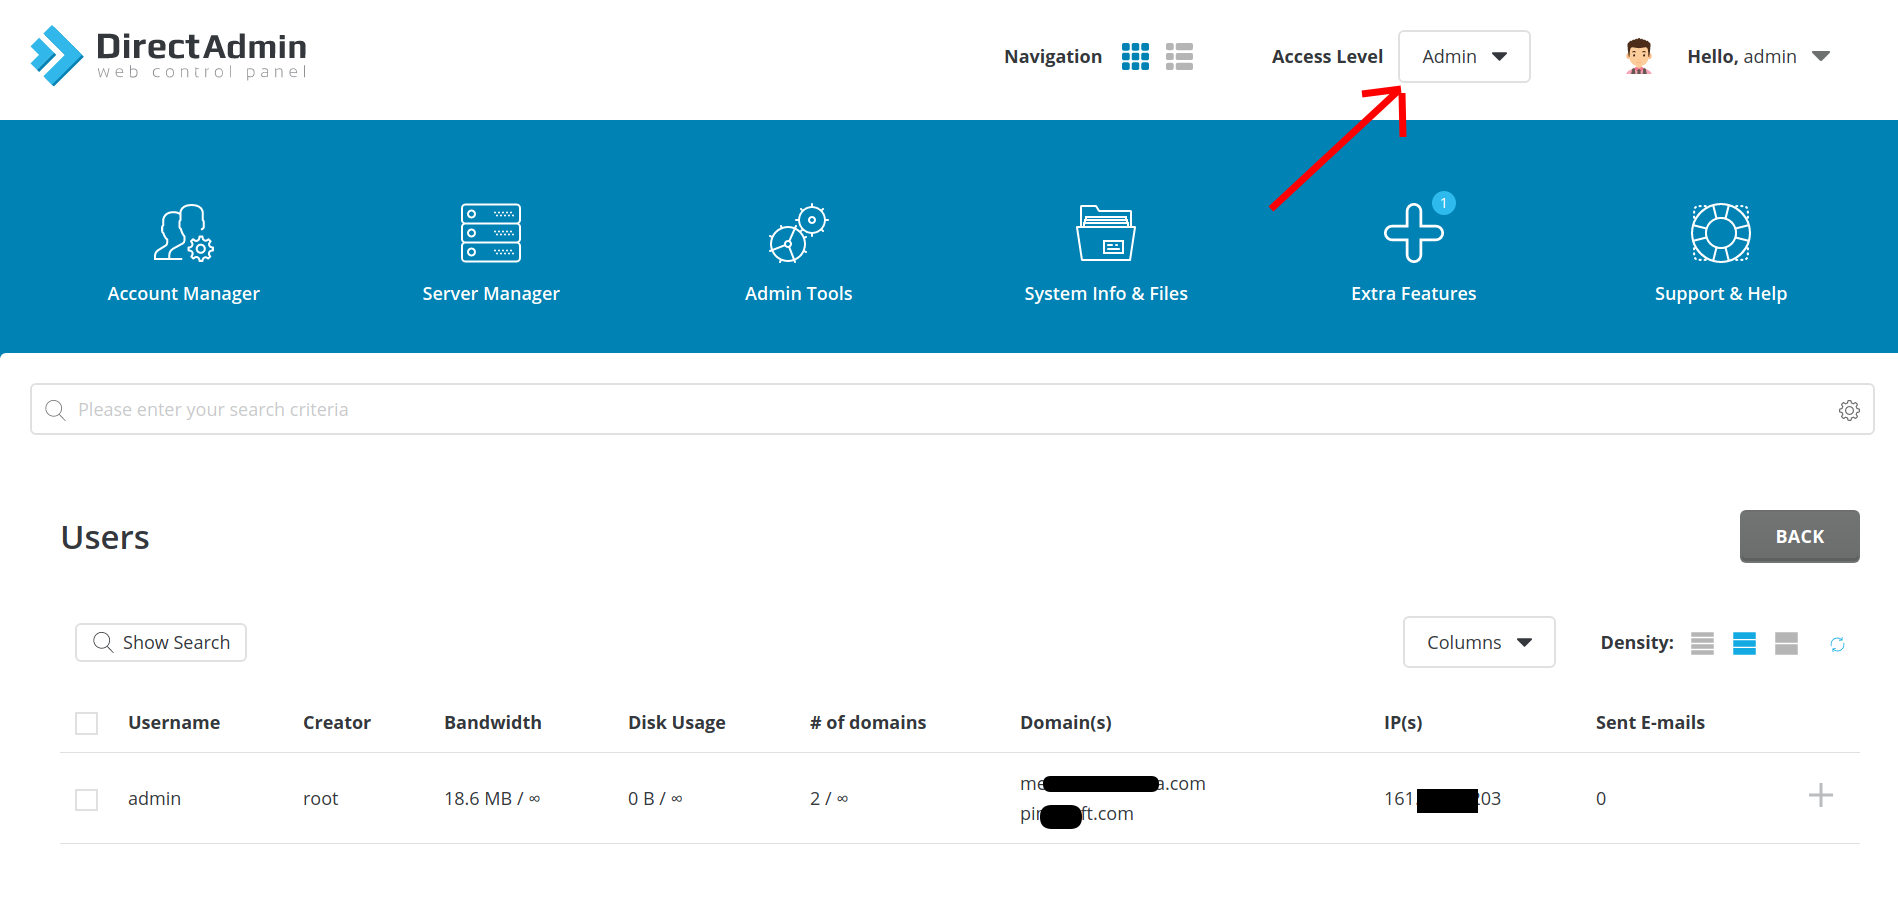Set table density to compact
This screenshot has width=1898, height=901.
pos(1702,644)
